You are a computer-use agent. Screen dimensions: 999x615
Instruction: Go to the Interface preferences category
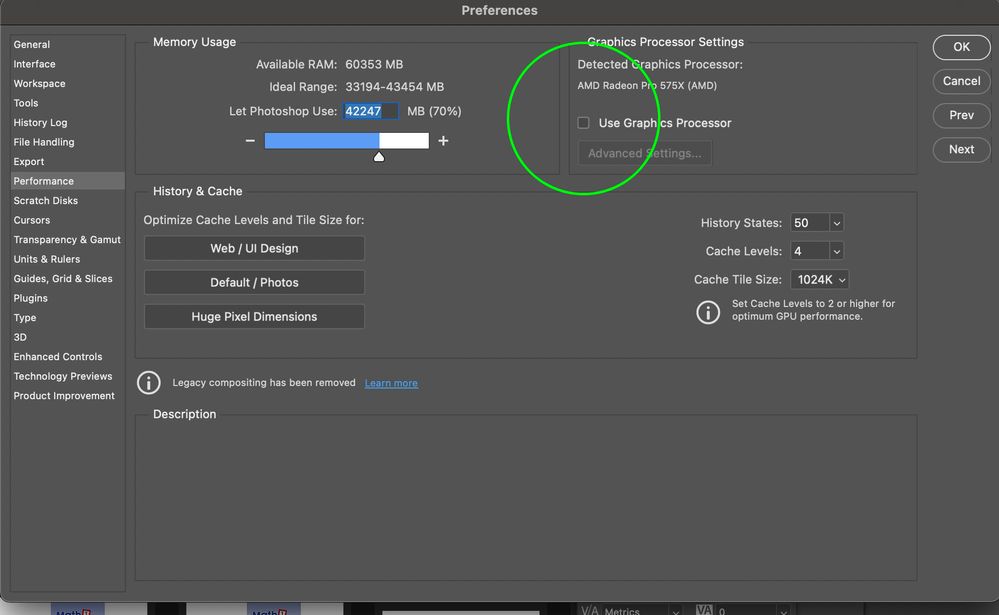pos(35,64)
